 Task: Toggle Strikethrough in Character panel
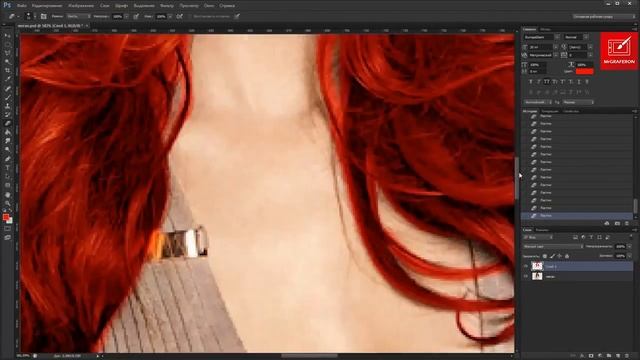[x=587, y=82]
